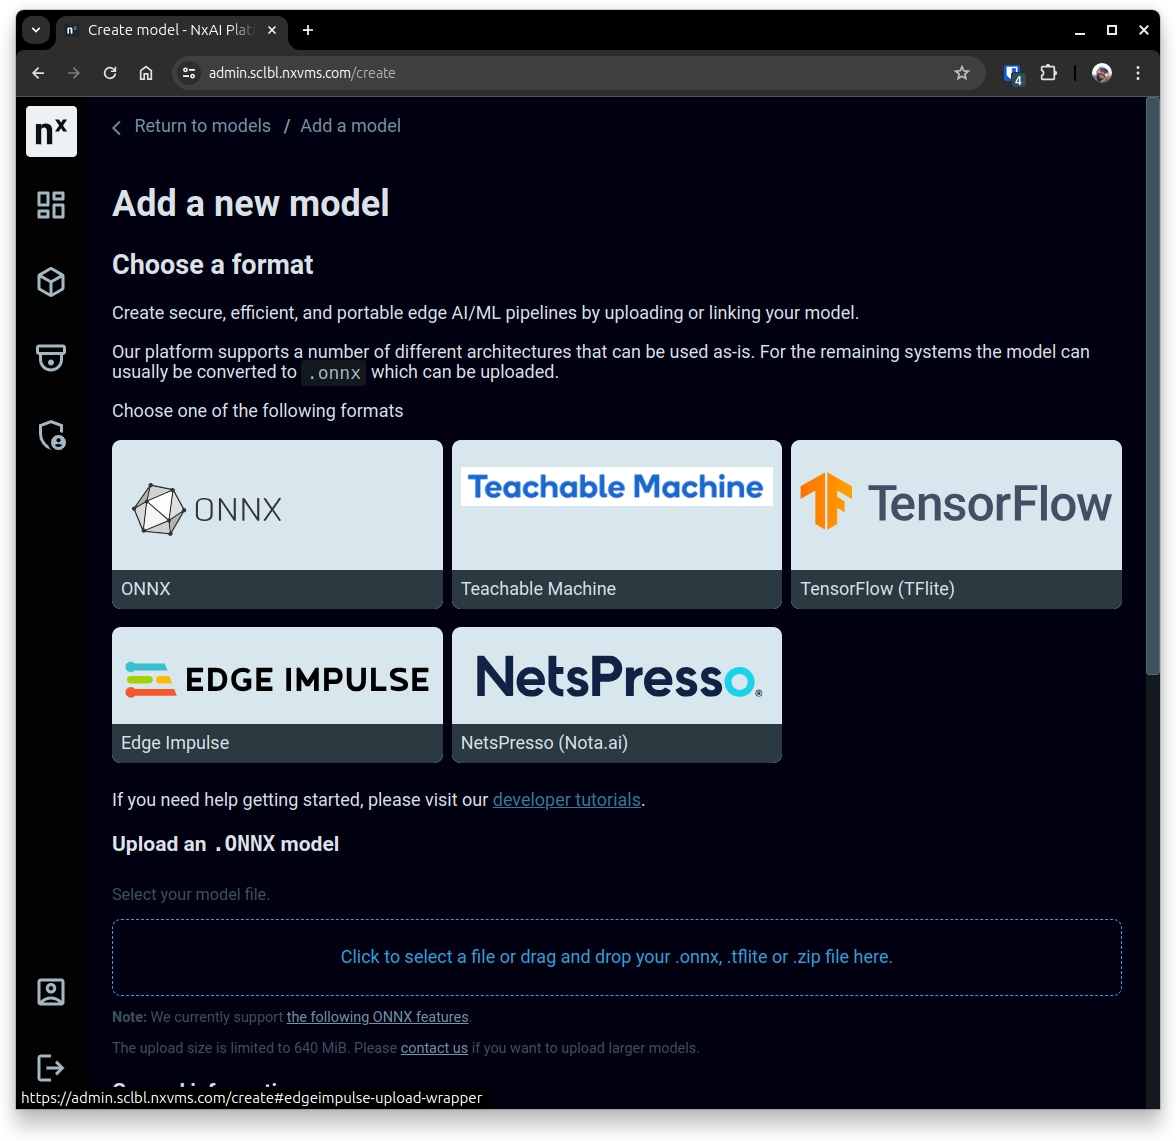The width and height of the screenshot is (1176, 1141).
Task: Open the Chrome three-dot menu
Action: (1138, 73)
